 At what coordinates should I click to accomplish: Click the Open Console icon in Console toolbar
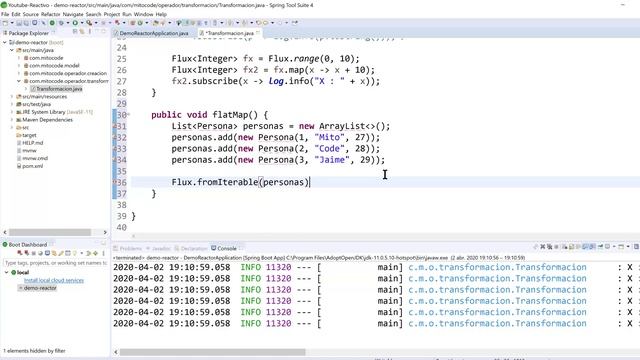coord(621,247)
